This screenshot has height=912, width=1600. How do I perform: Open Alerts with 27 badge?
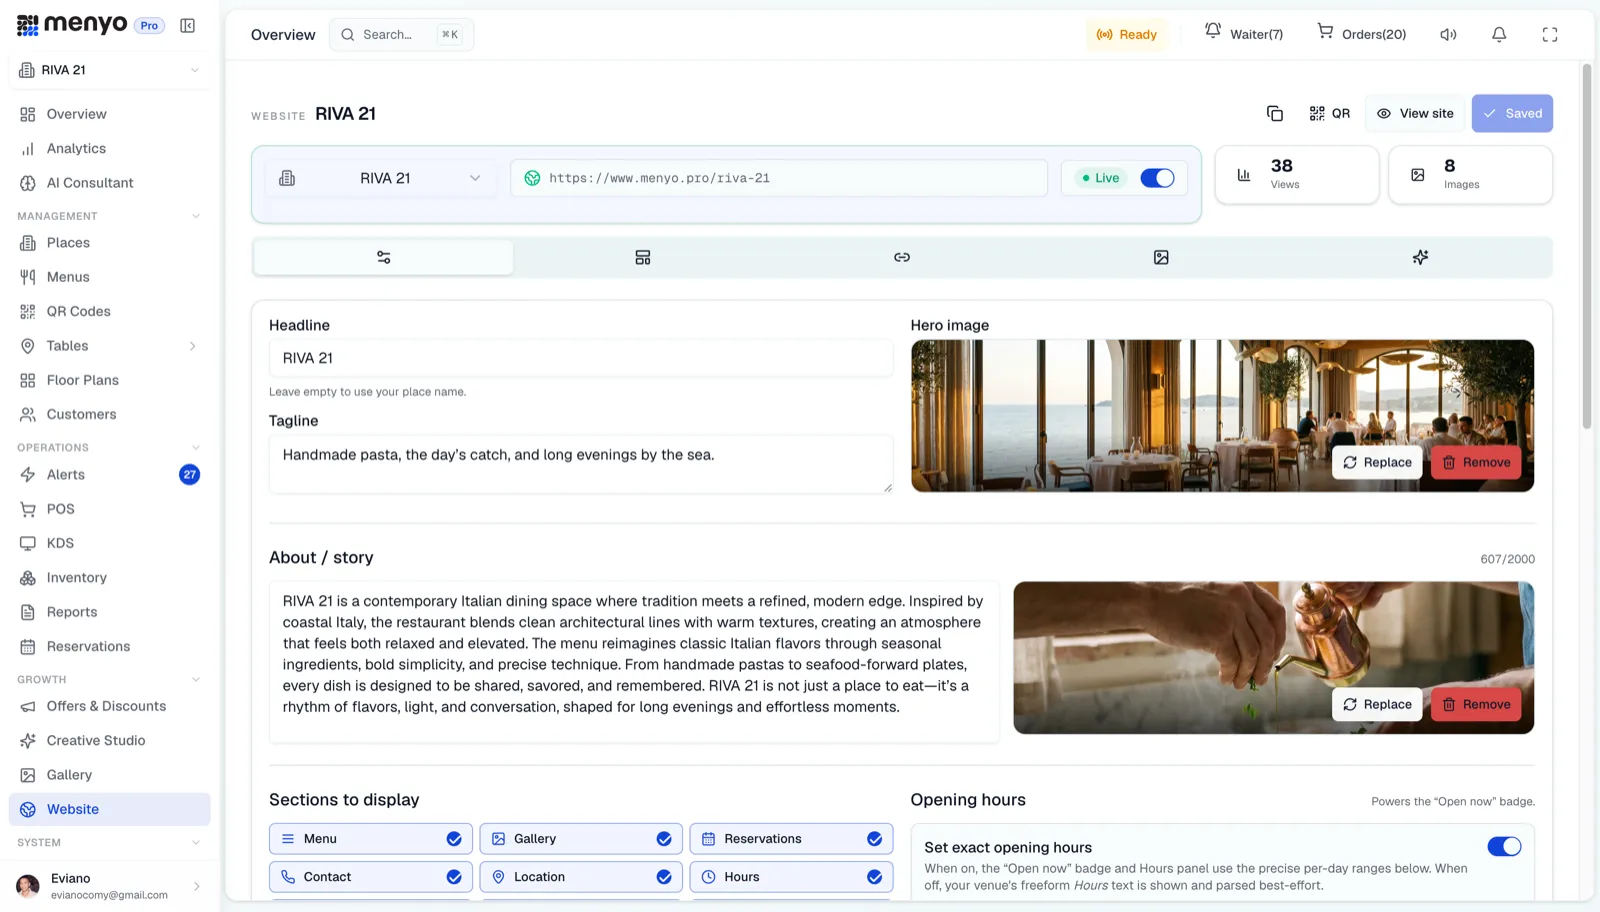110,475
